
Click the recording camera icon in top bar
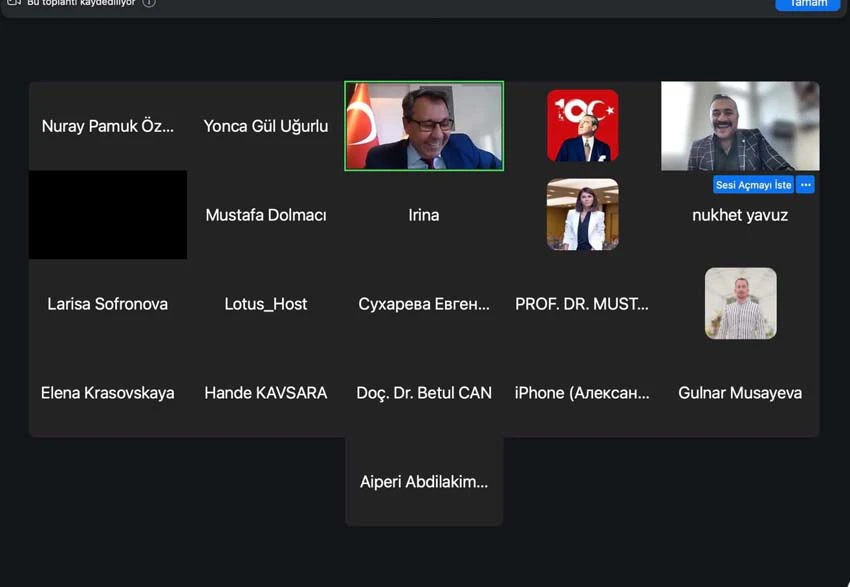point(14,3)
